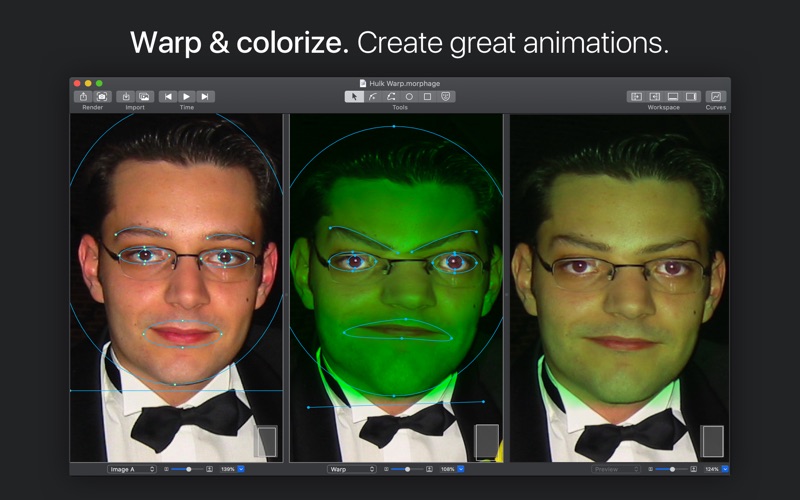Expand the 139% zoom level menu
800x500 pixels.
(241, 468)
